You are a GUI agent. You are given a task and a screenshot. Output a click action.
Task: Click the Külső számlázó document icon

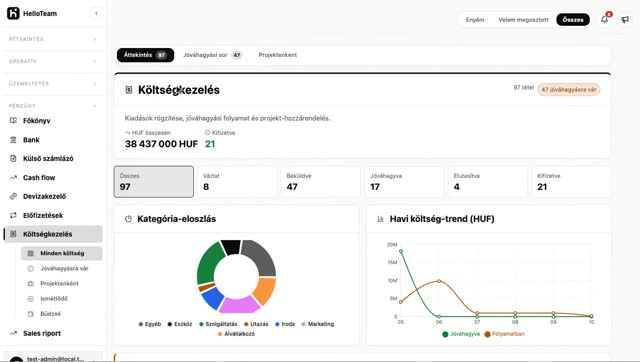pyautogui.click(x=13, y=158)
